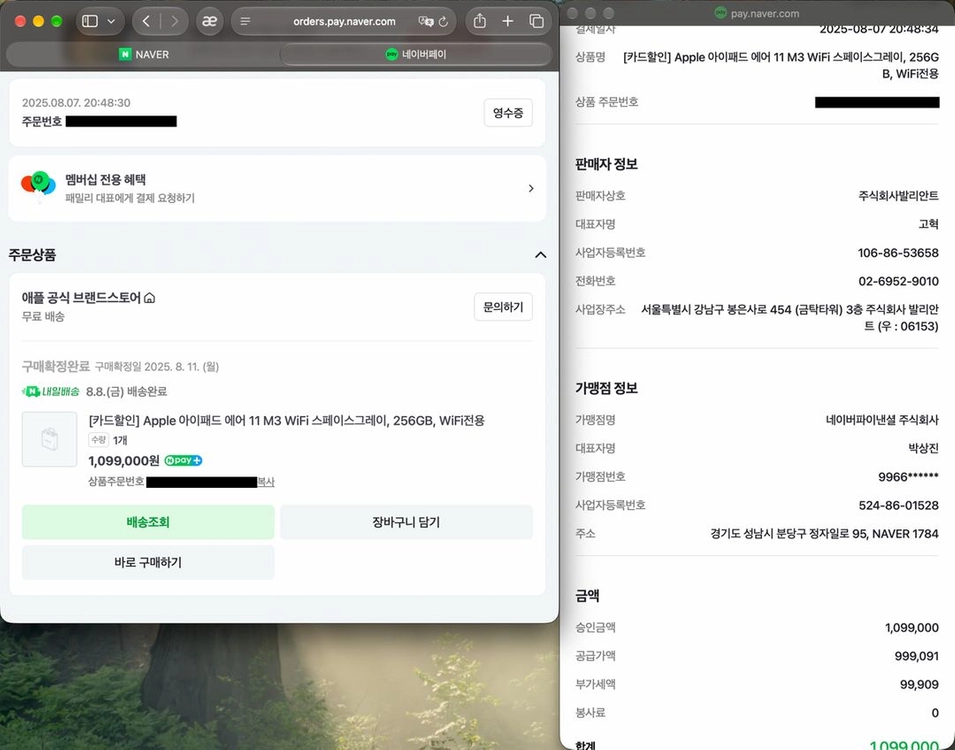Click the 공급가액 999,091 value
This screenshot has width=955, height=750.
(x=917, y=656)
